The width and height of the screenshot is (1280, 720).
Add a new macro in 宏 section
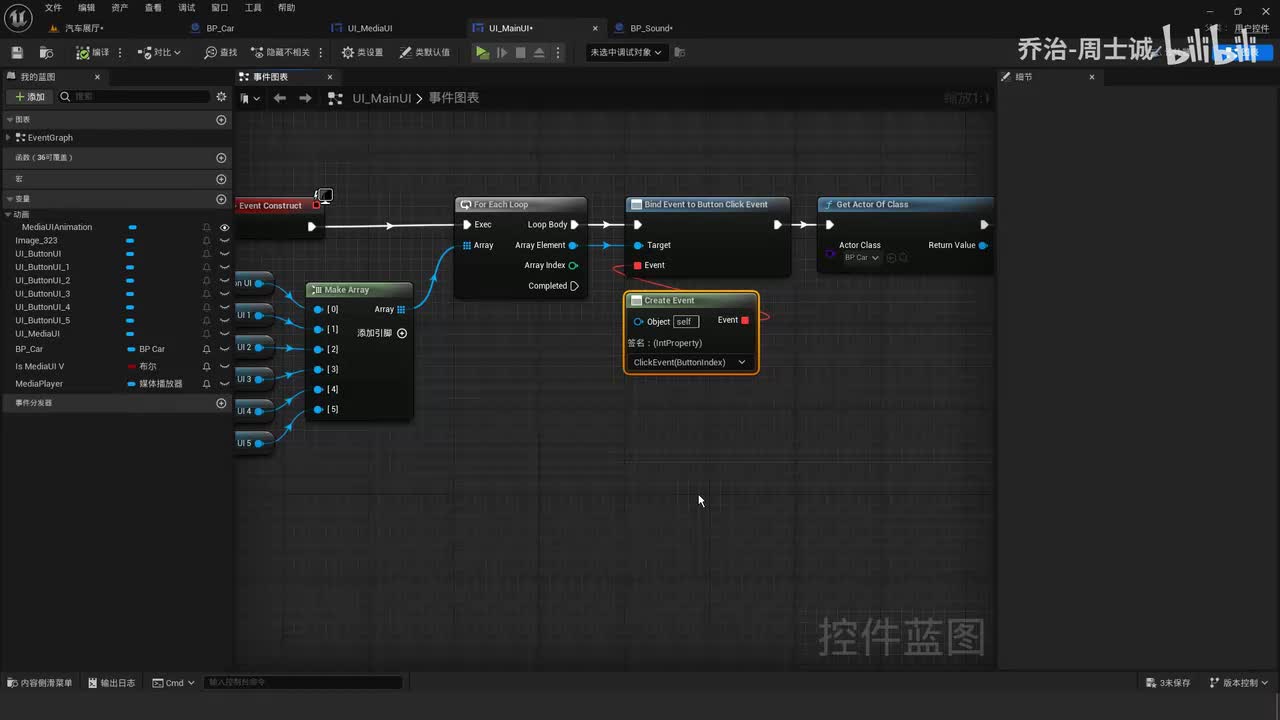tap(221, 179)
